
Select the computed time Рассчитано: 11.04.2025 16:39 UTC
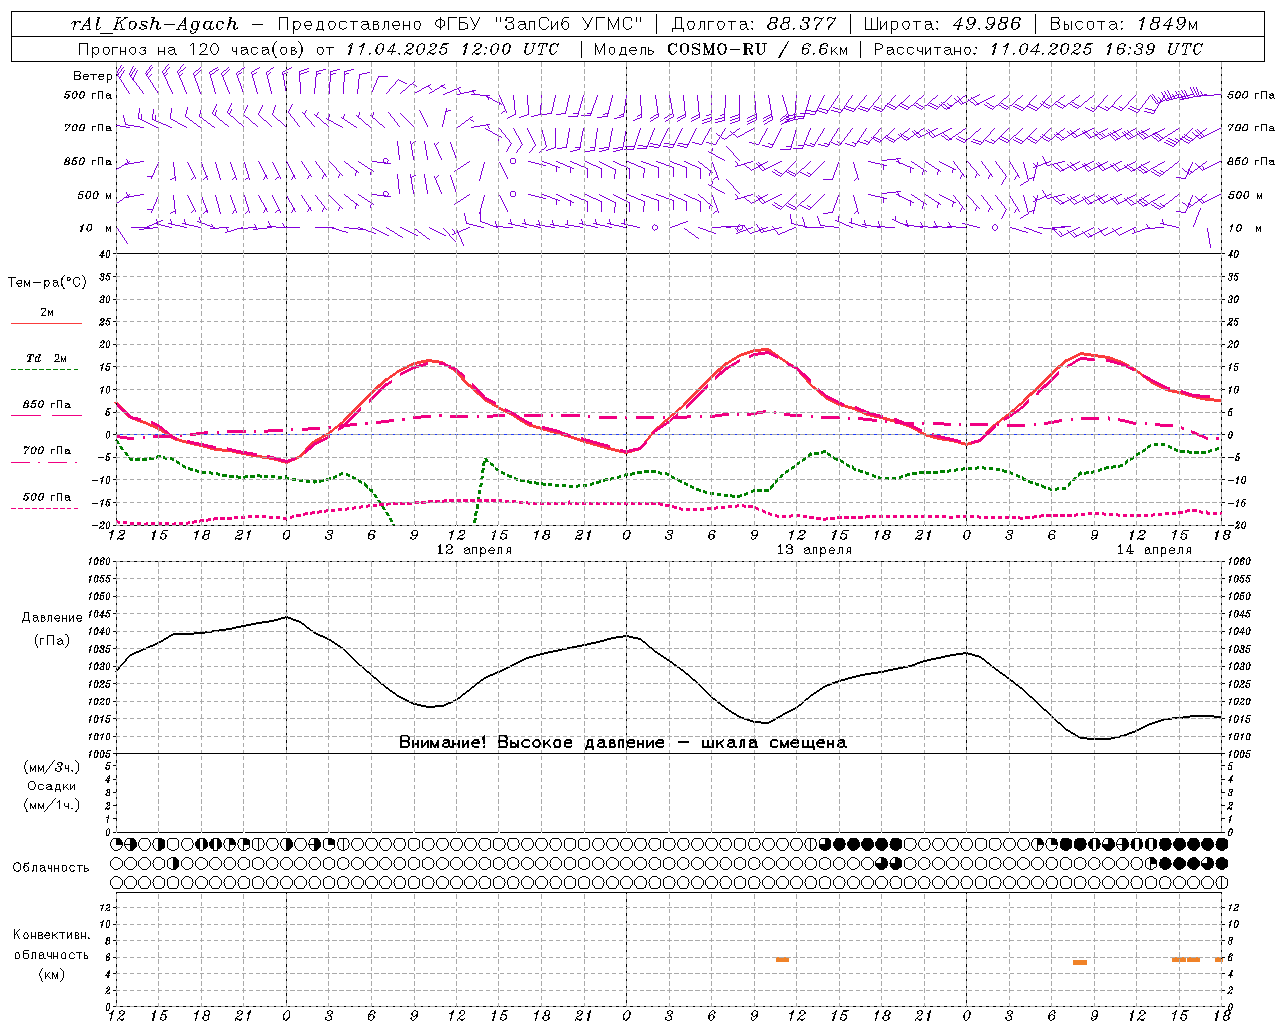coord(1038,49)
